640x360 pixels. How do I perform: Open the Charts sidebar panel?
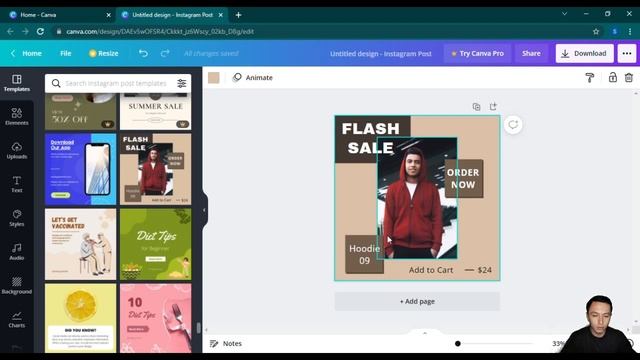tap(17, 319)
